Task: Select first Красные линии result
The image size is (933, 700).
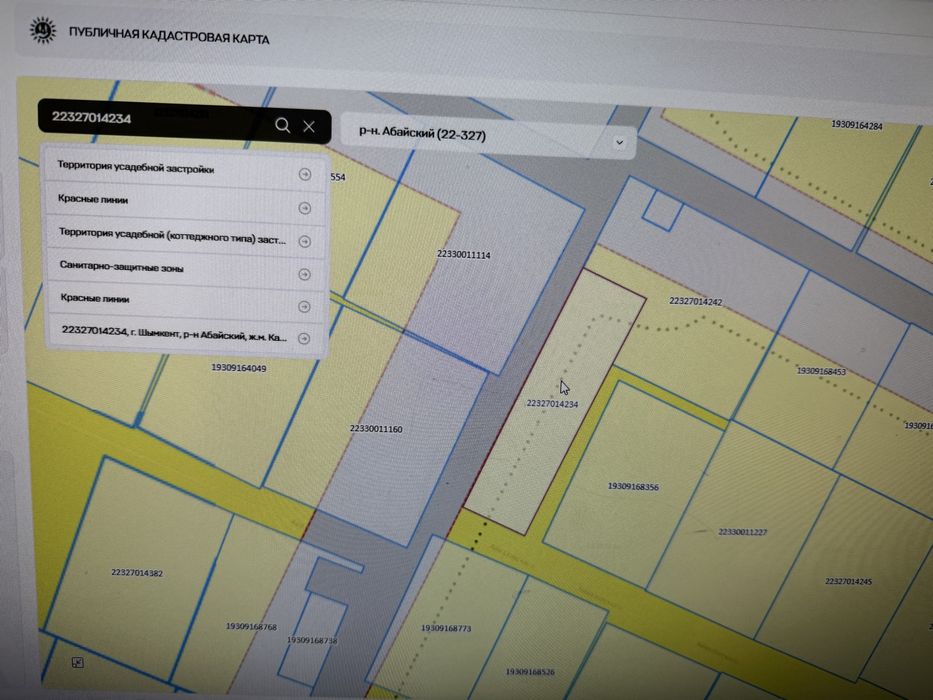Action: tap(186, 203)
